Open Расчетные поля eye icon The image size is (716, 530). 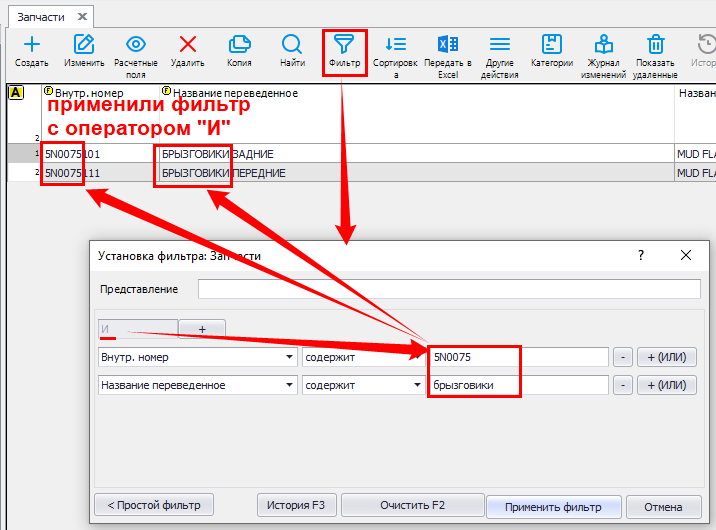coord(136,44)
